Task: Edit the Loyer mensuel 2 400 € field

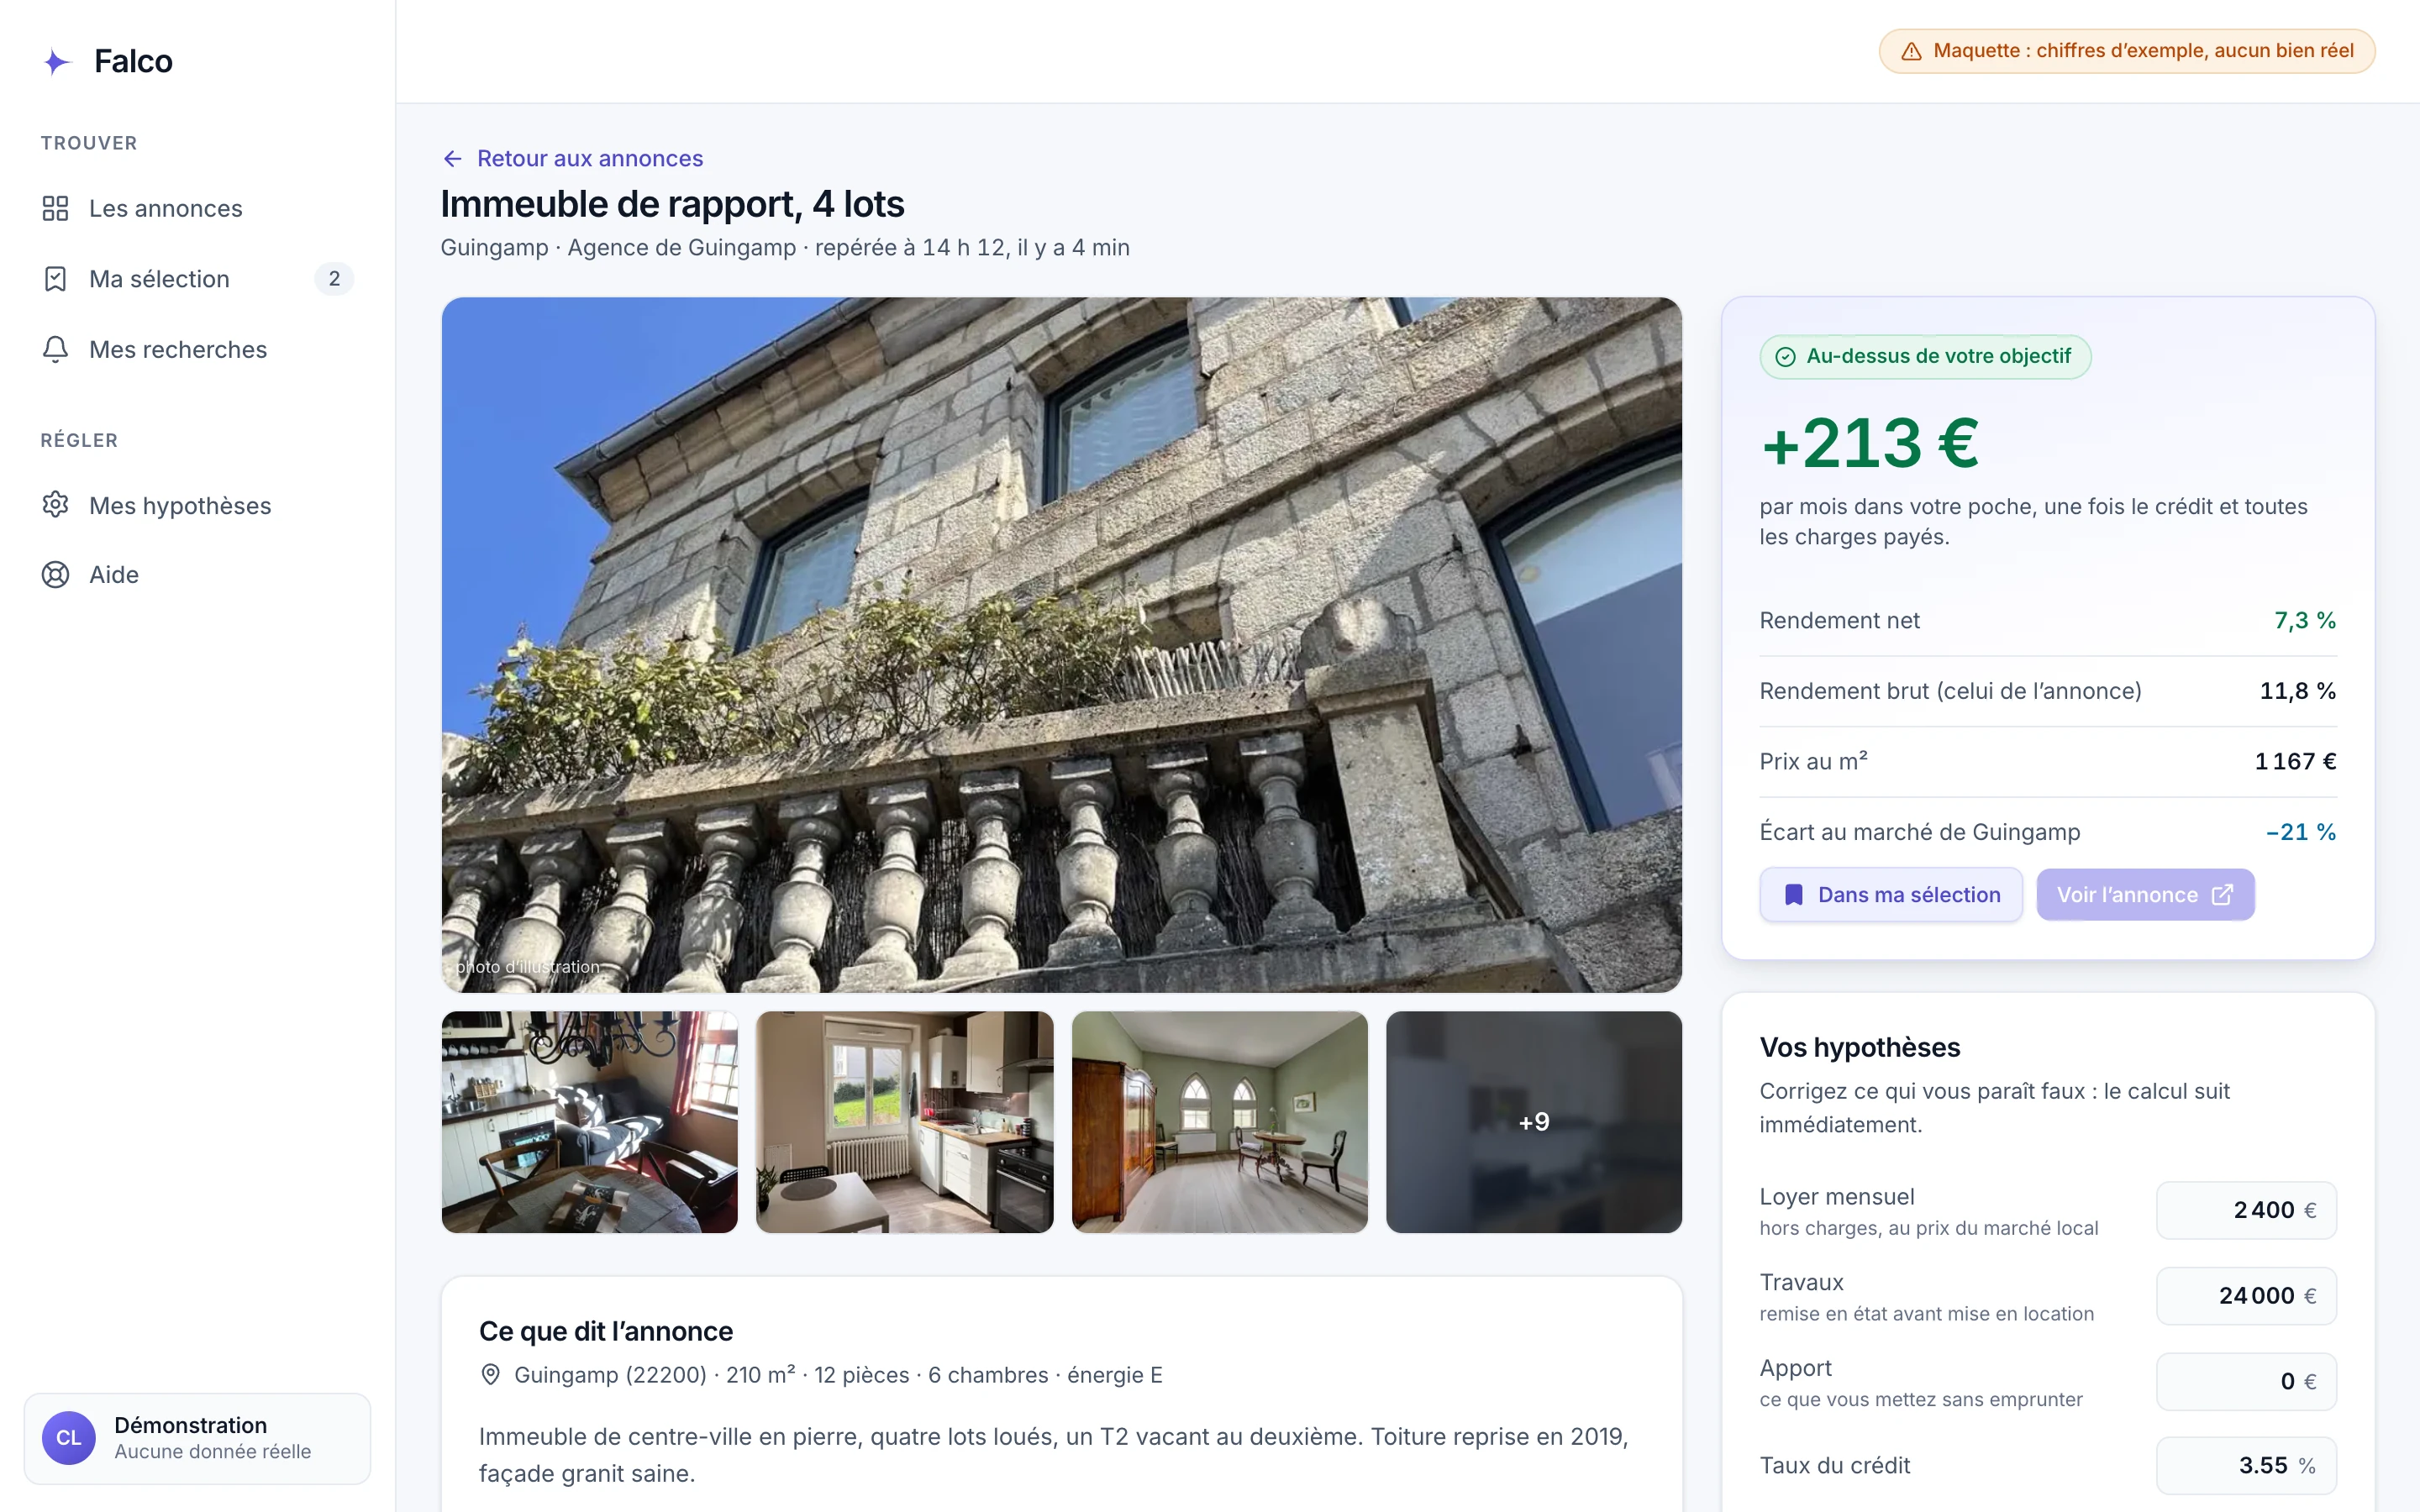Action: click(x=2246, y=1210)
